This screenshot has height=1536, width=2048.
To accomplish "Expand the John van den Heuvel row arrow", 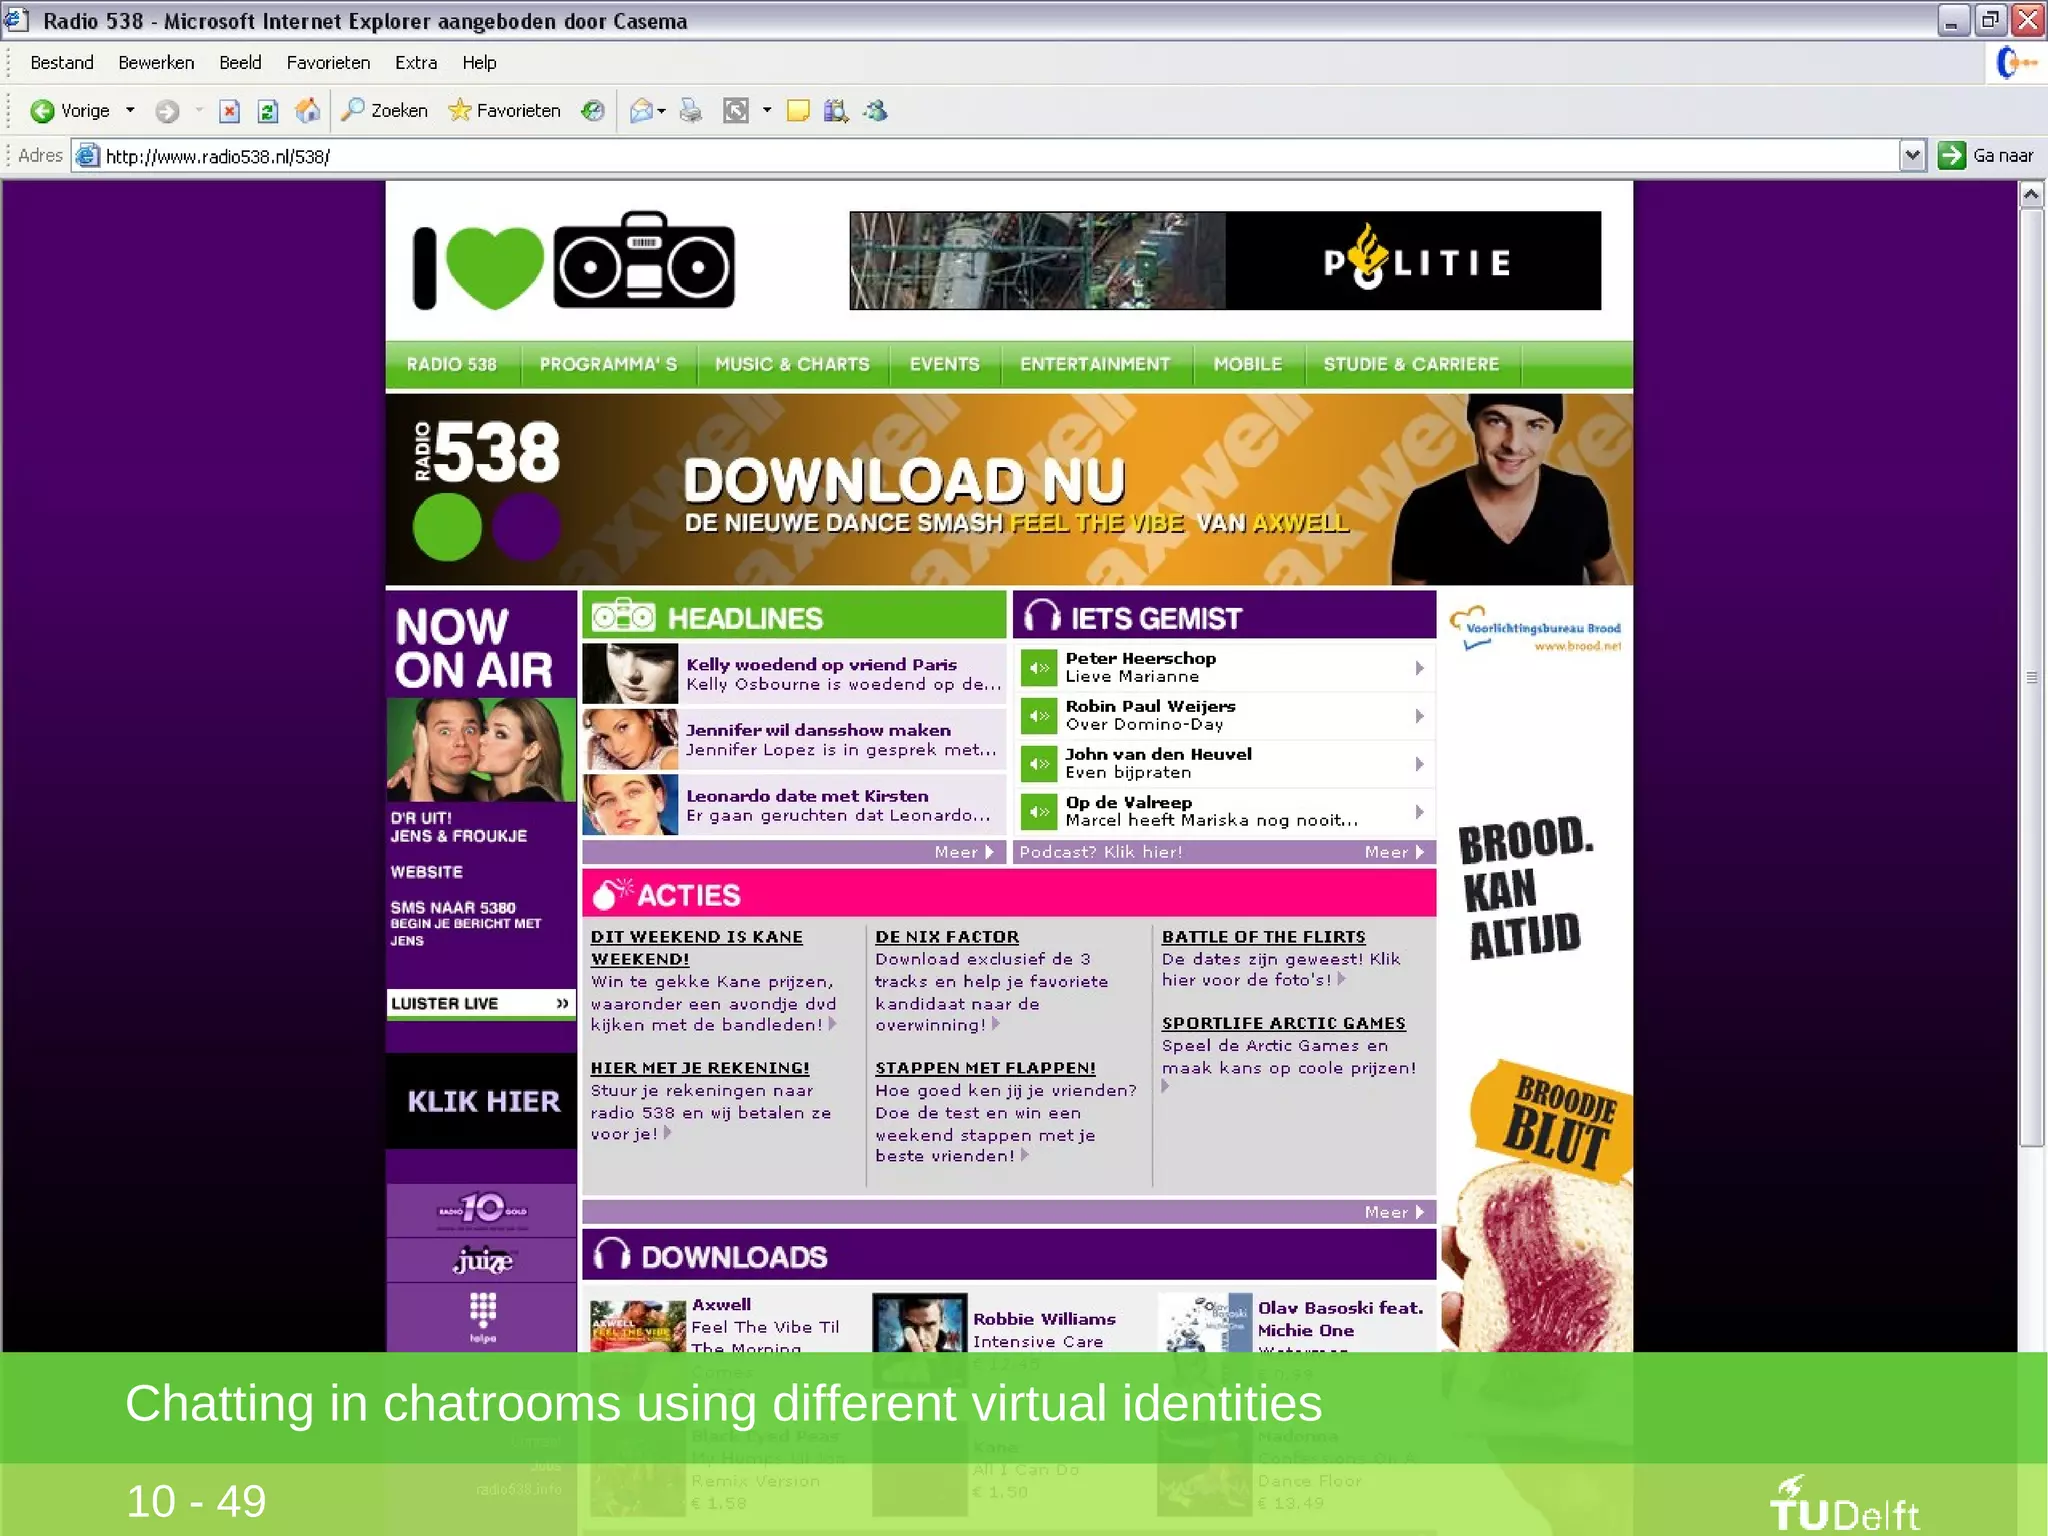I will click(1419, 764).
